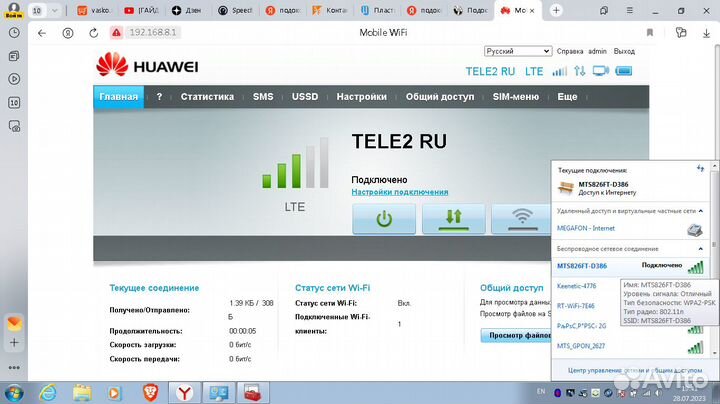Click the header up/down data arrows icon
Screen dimensions: 720x404
click(x=579, y=71)
